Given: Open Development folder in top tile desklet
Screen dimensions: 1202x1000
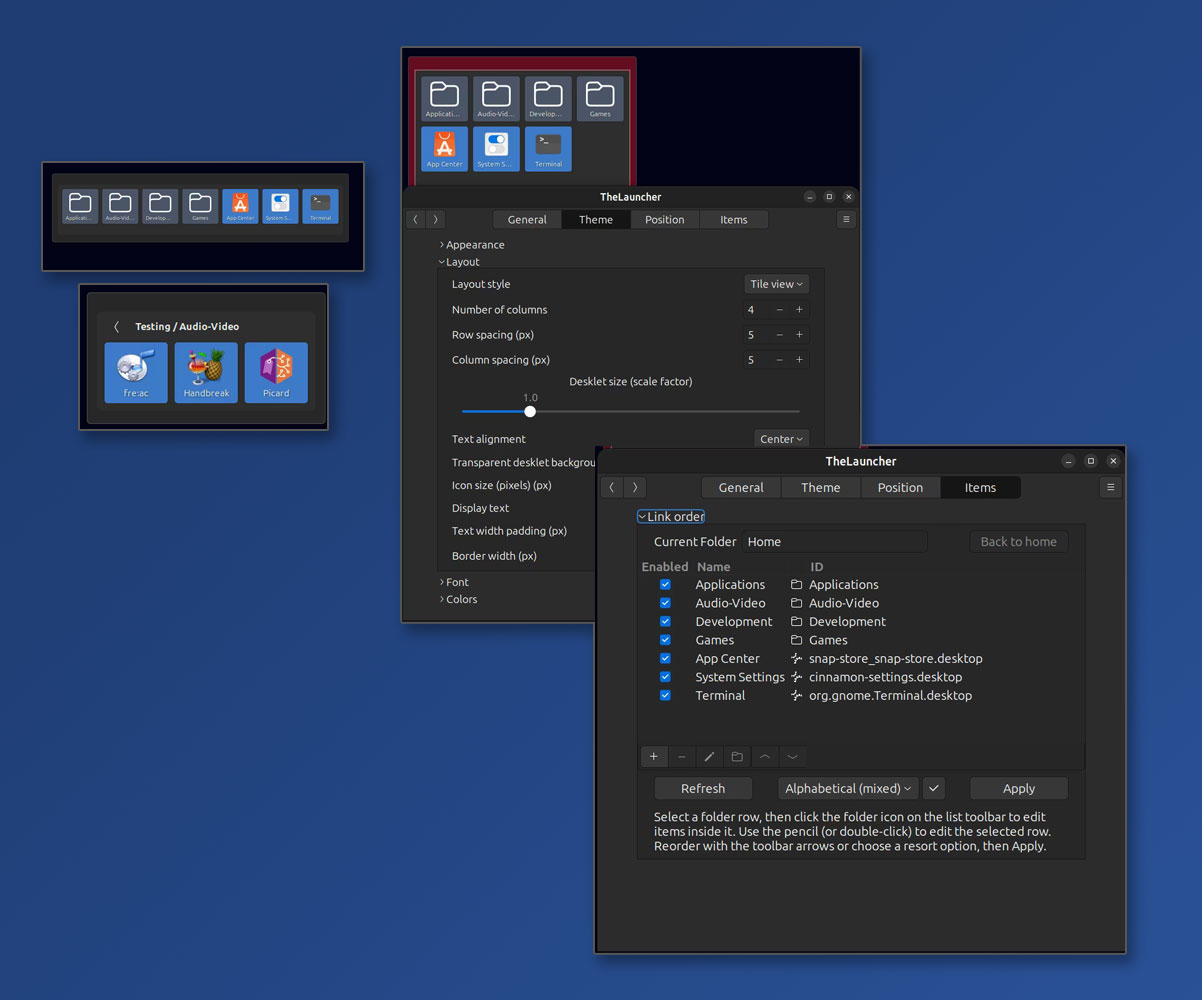Looking at the screenshot, I should (548, 99).
